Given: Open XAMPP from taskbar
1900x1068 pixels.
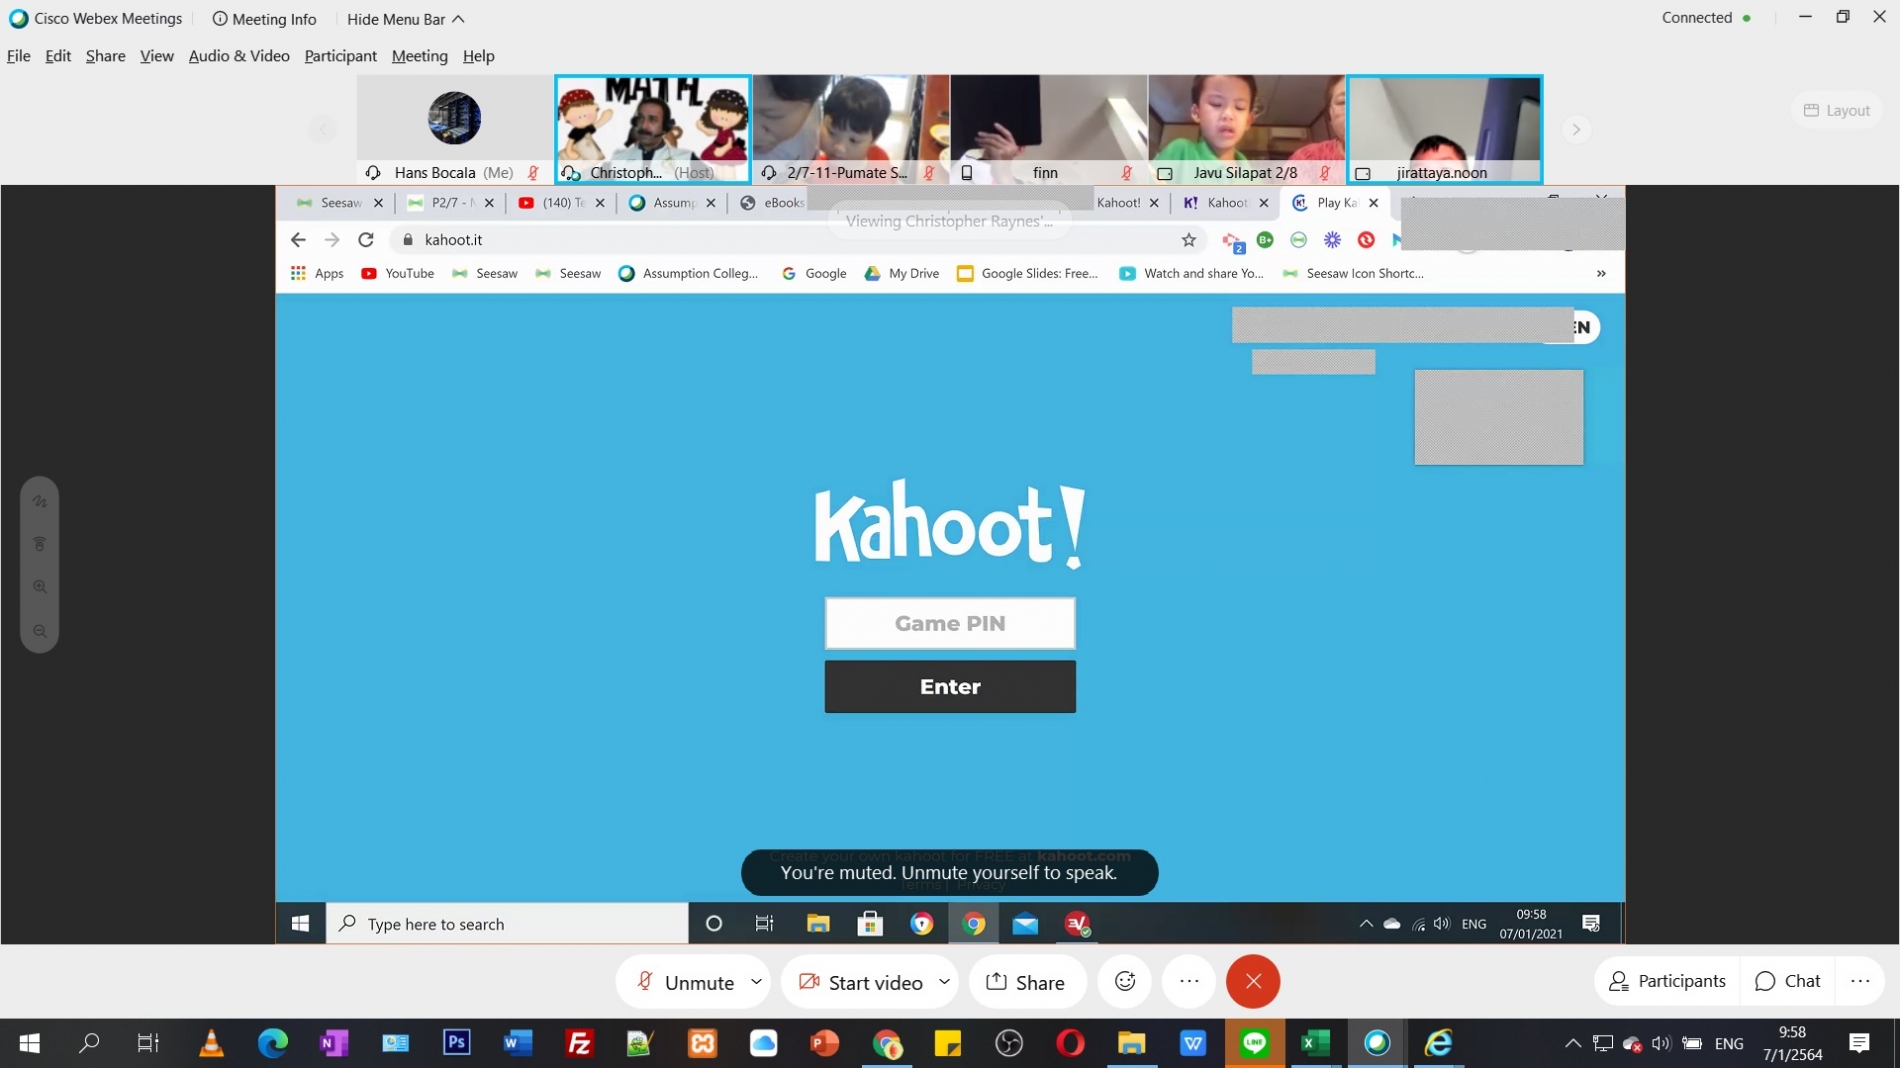Looking at the screenshot, I should click(702, 1043).
